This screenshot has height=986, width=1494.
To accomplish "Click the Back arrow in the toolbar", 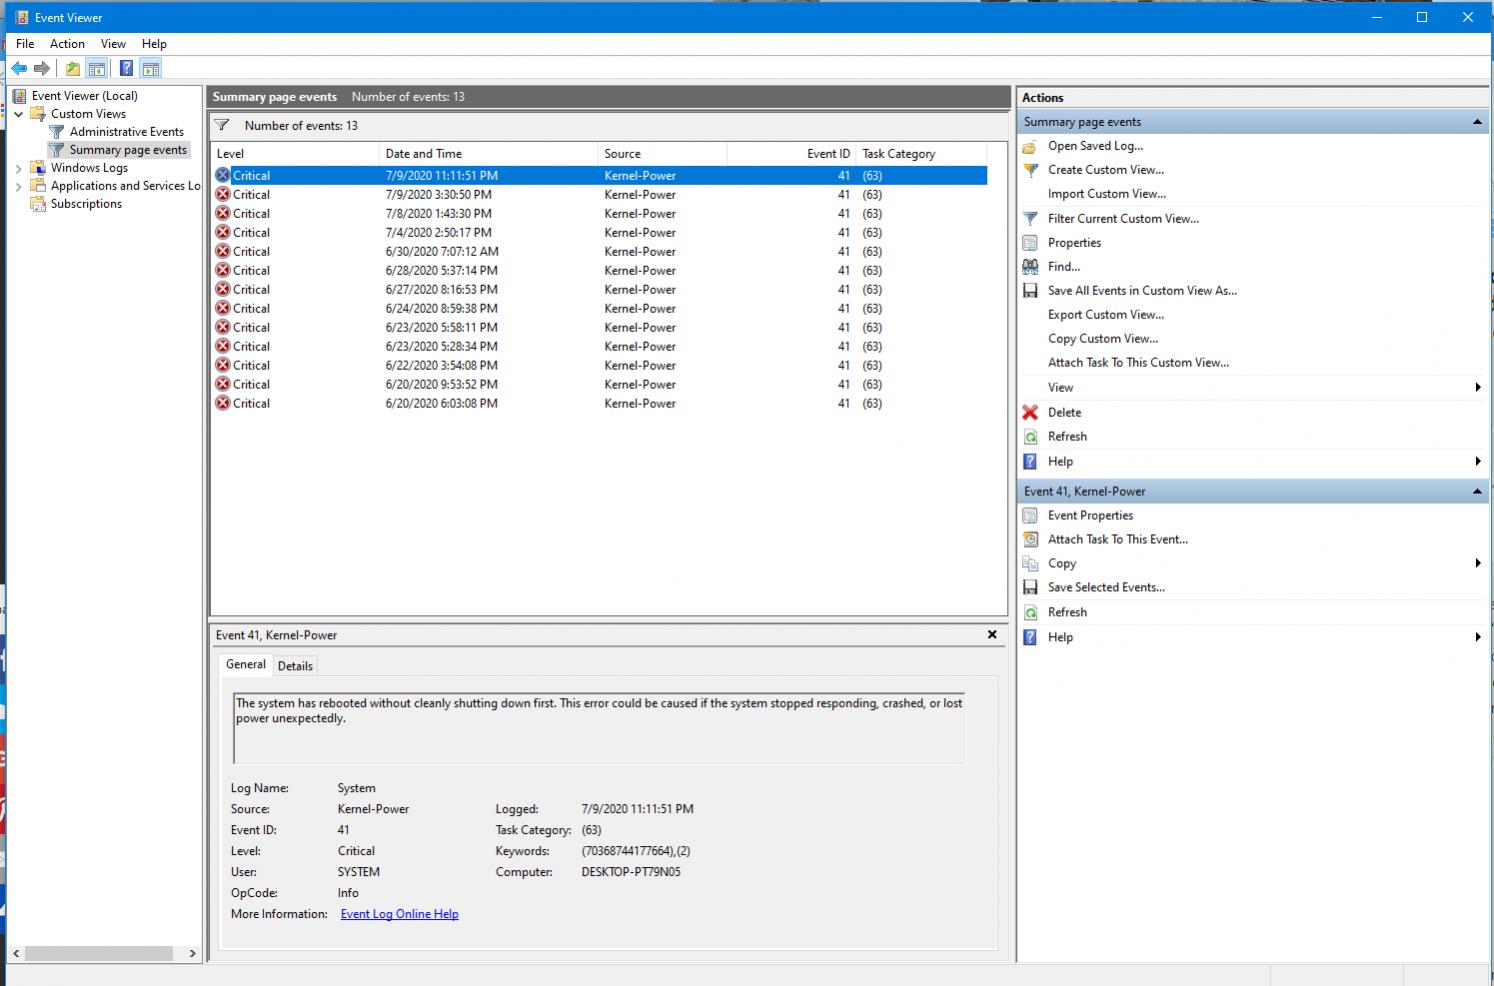I will pos(19,69).
